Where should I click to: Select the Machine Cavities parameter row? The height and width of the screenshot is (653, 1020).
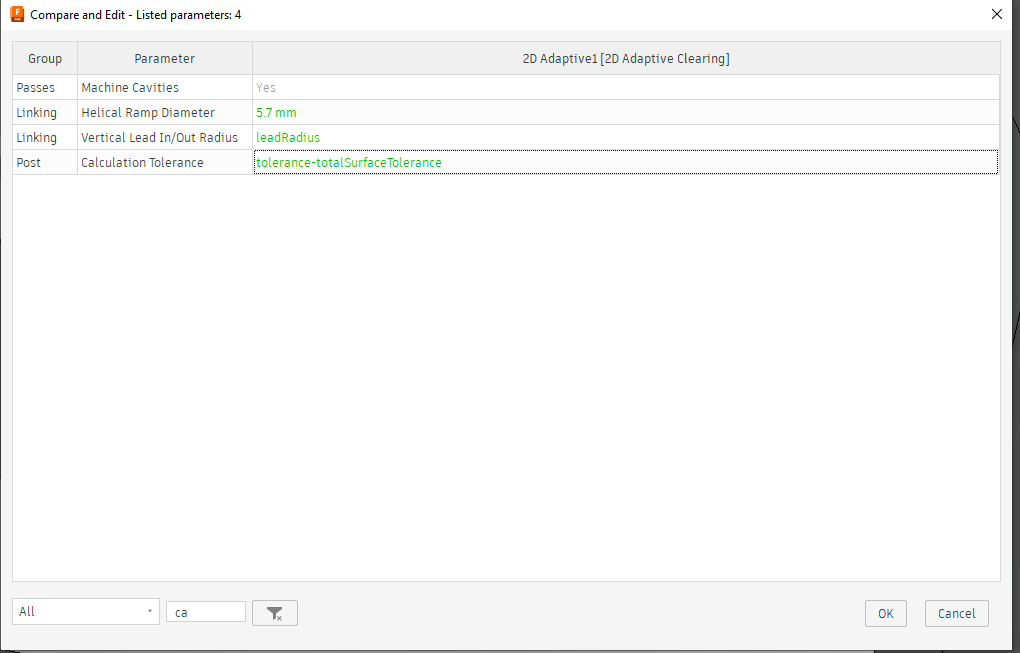click(129, 87)
